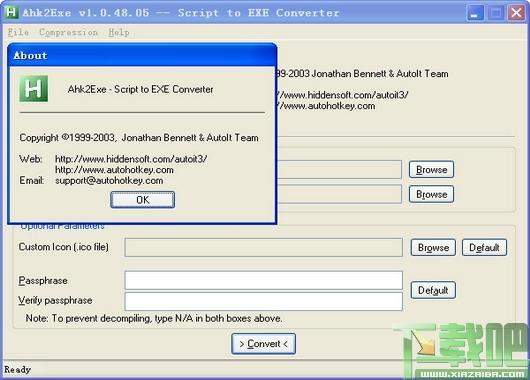Click 'Ahk2Exe - Script to EXE Converter' heading
530x380 pixels.
140,89
